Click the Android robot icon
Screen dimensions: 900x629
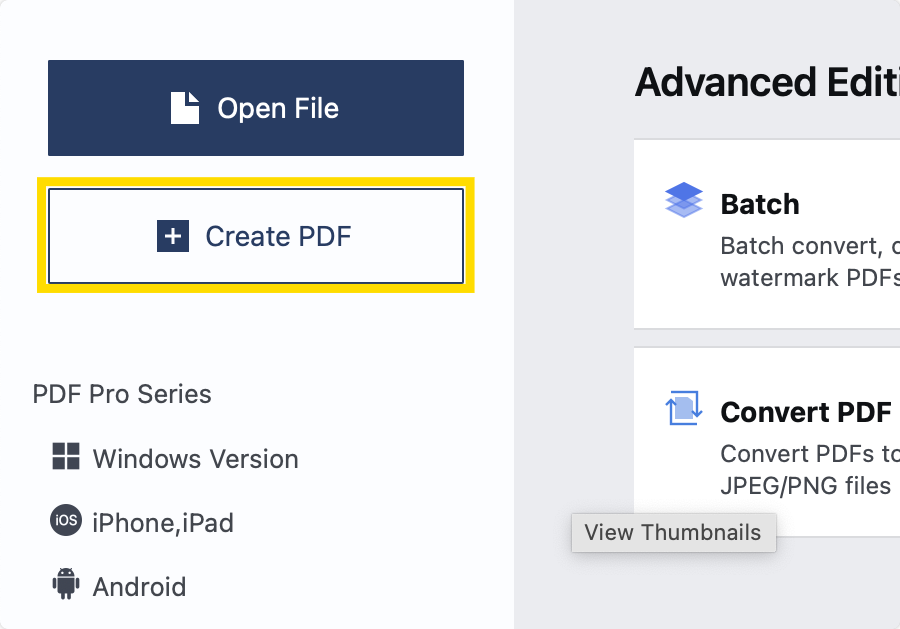pyautogui.click(x=66, y=584)
